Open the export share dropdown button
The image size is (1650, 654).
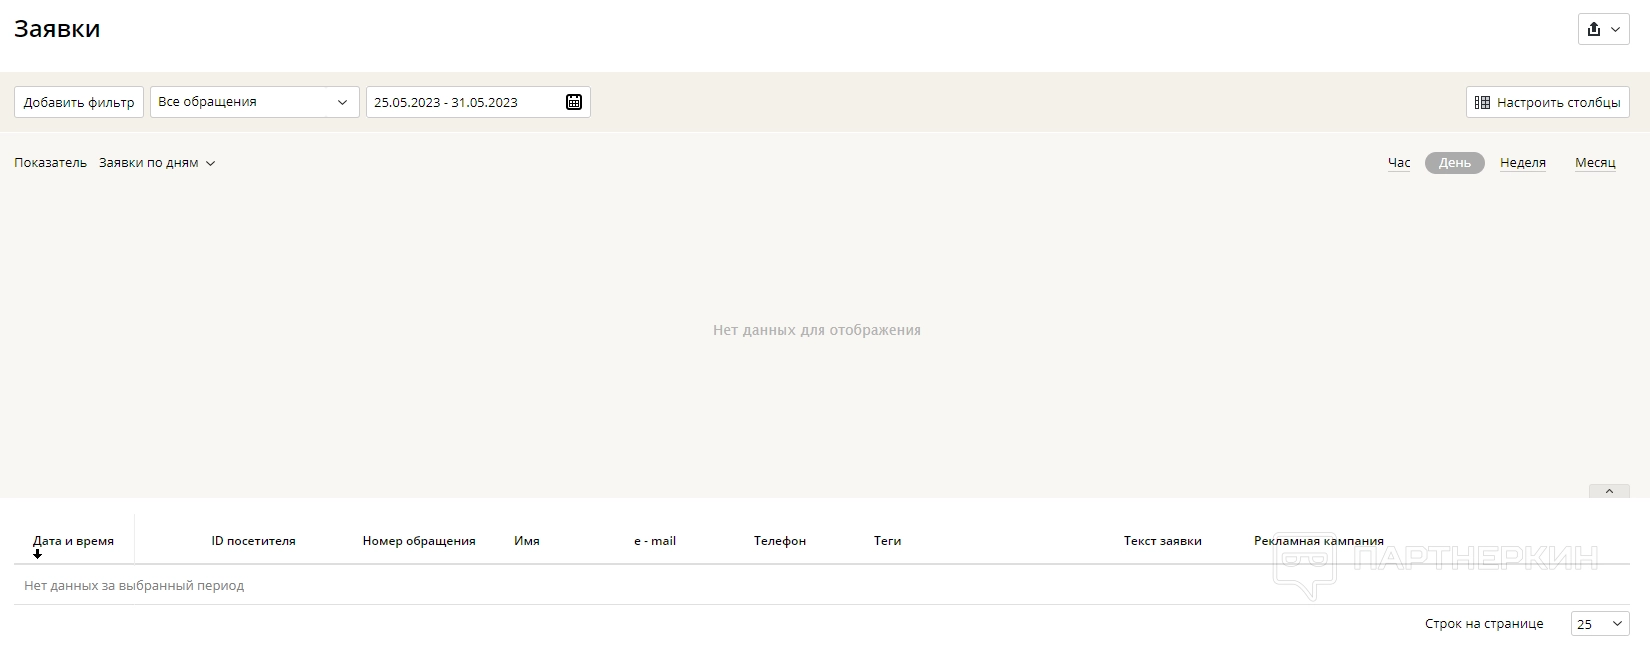(x=1603, y=29)
